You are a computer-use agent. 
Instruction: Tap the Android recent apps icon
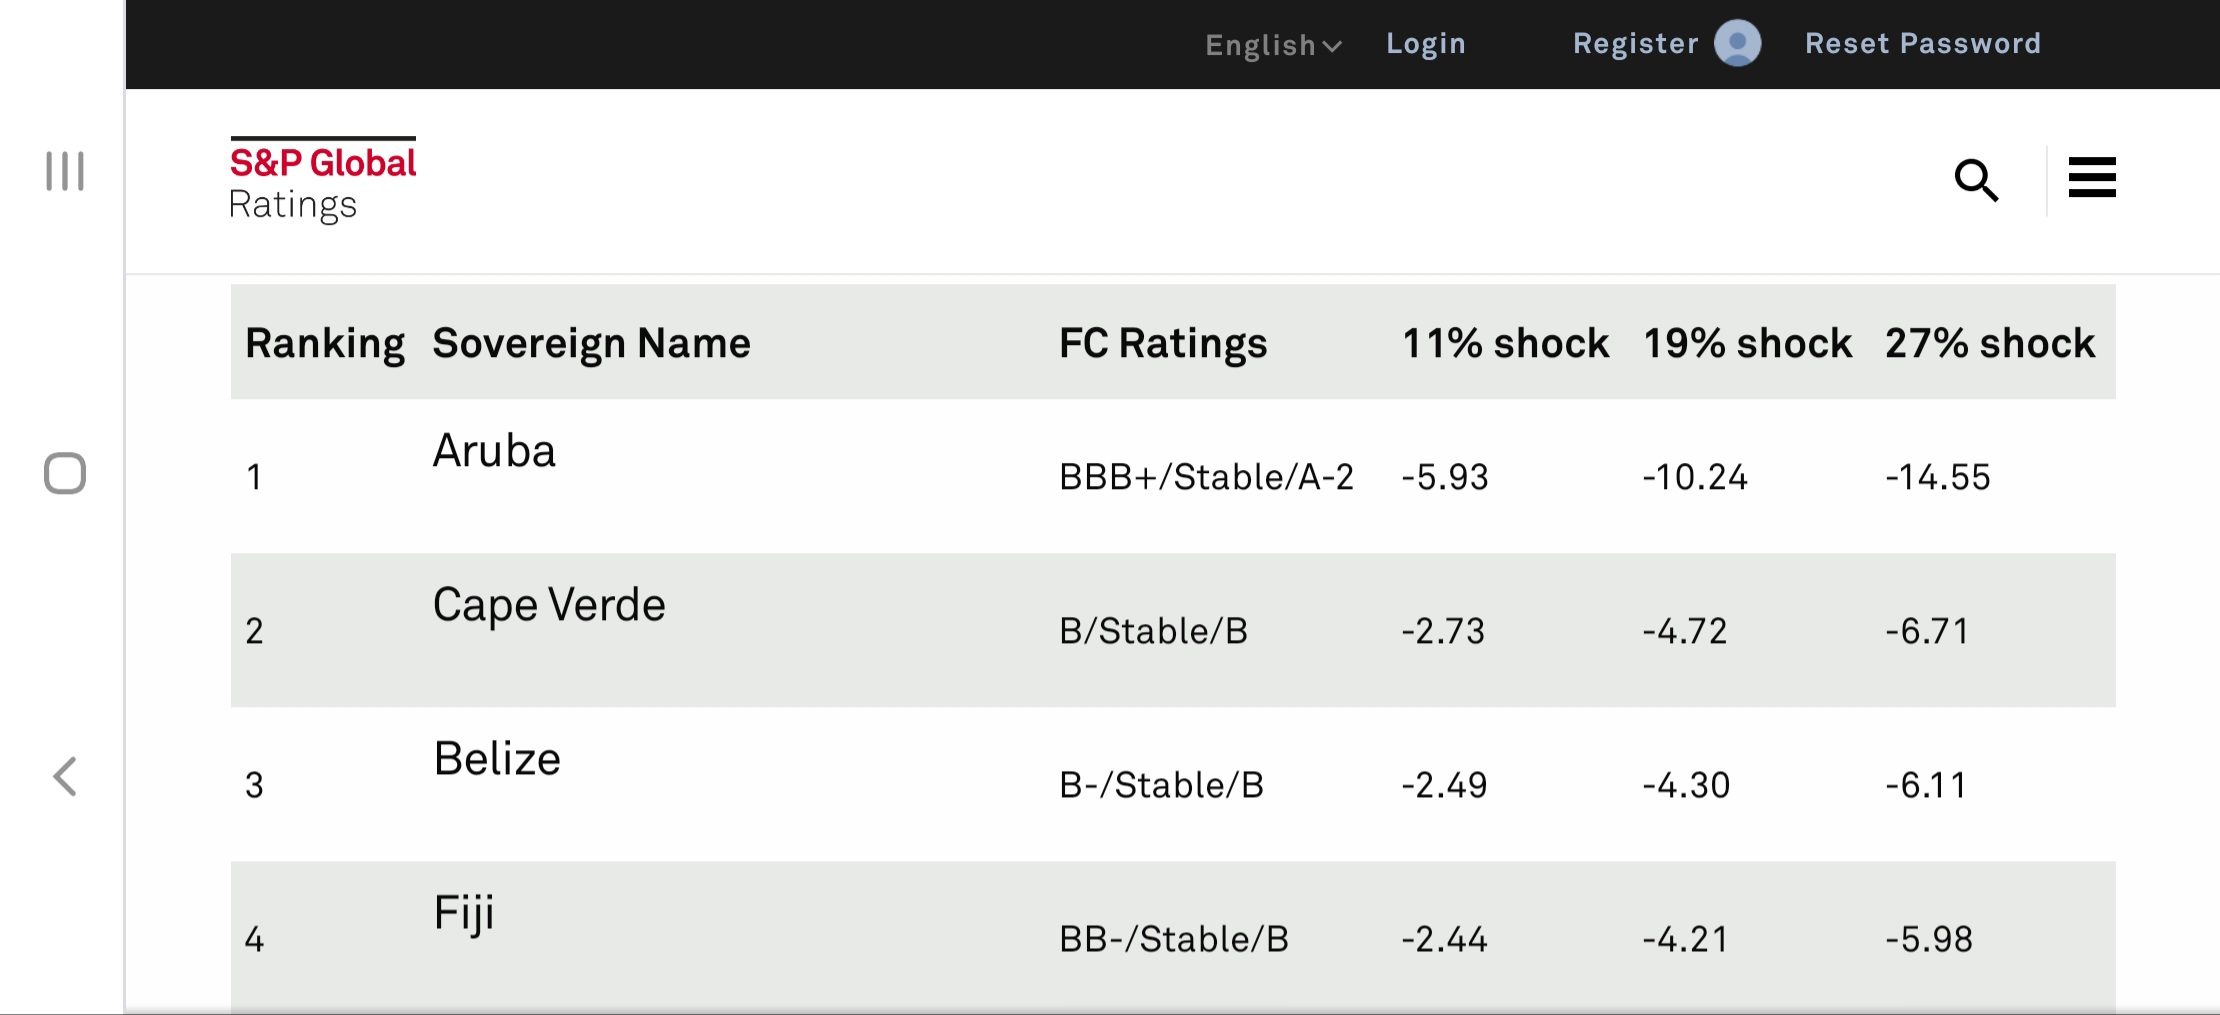tap(65, 171)
